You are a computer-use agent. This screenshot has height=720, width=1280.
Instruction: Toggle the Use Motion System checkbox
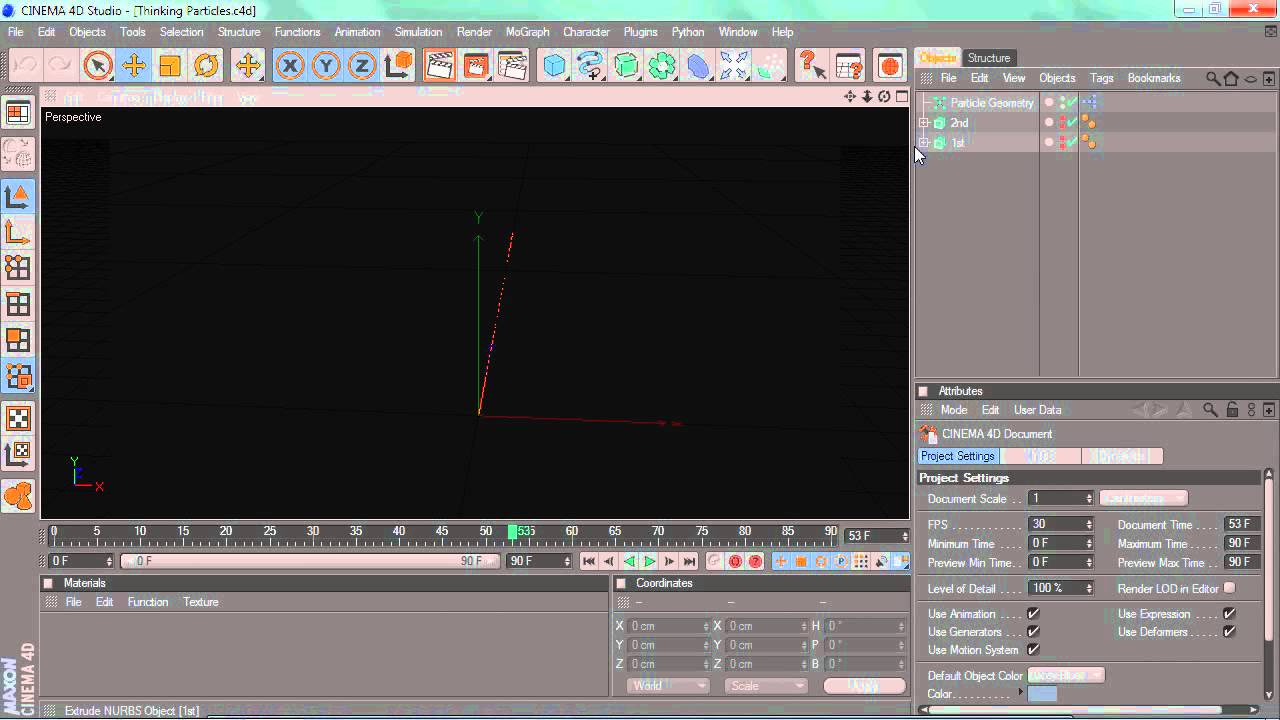pyautogui.click(x=1033, y=650)
